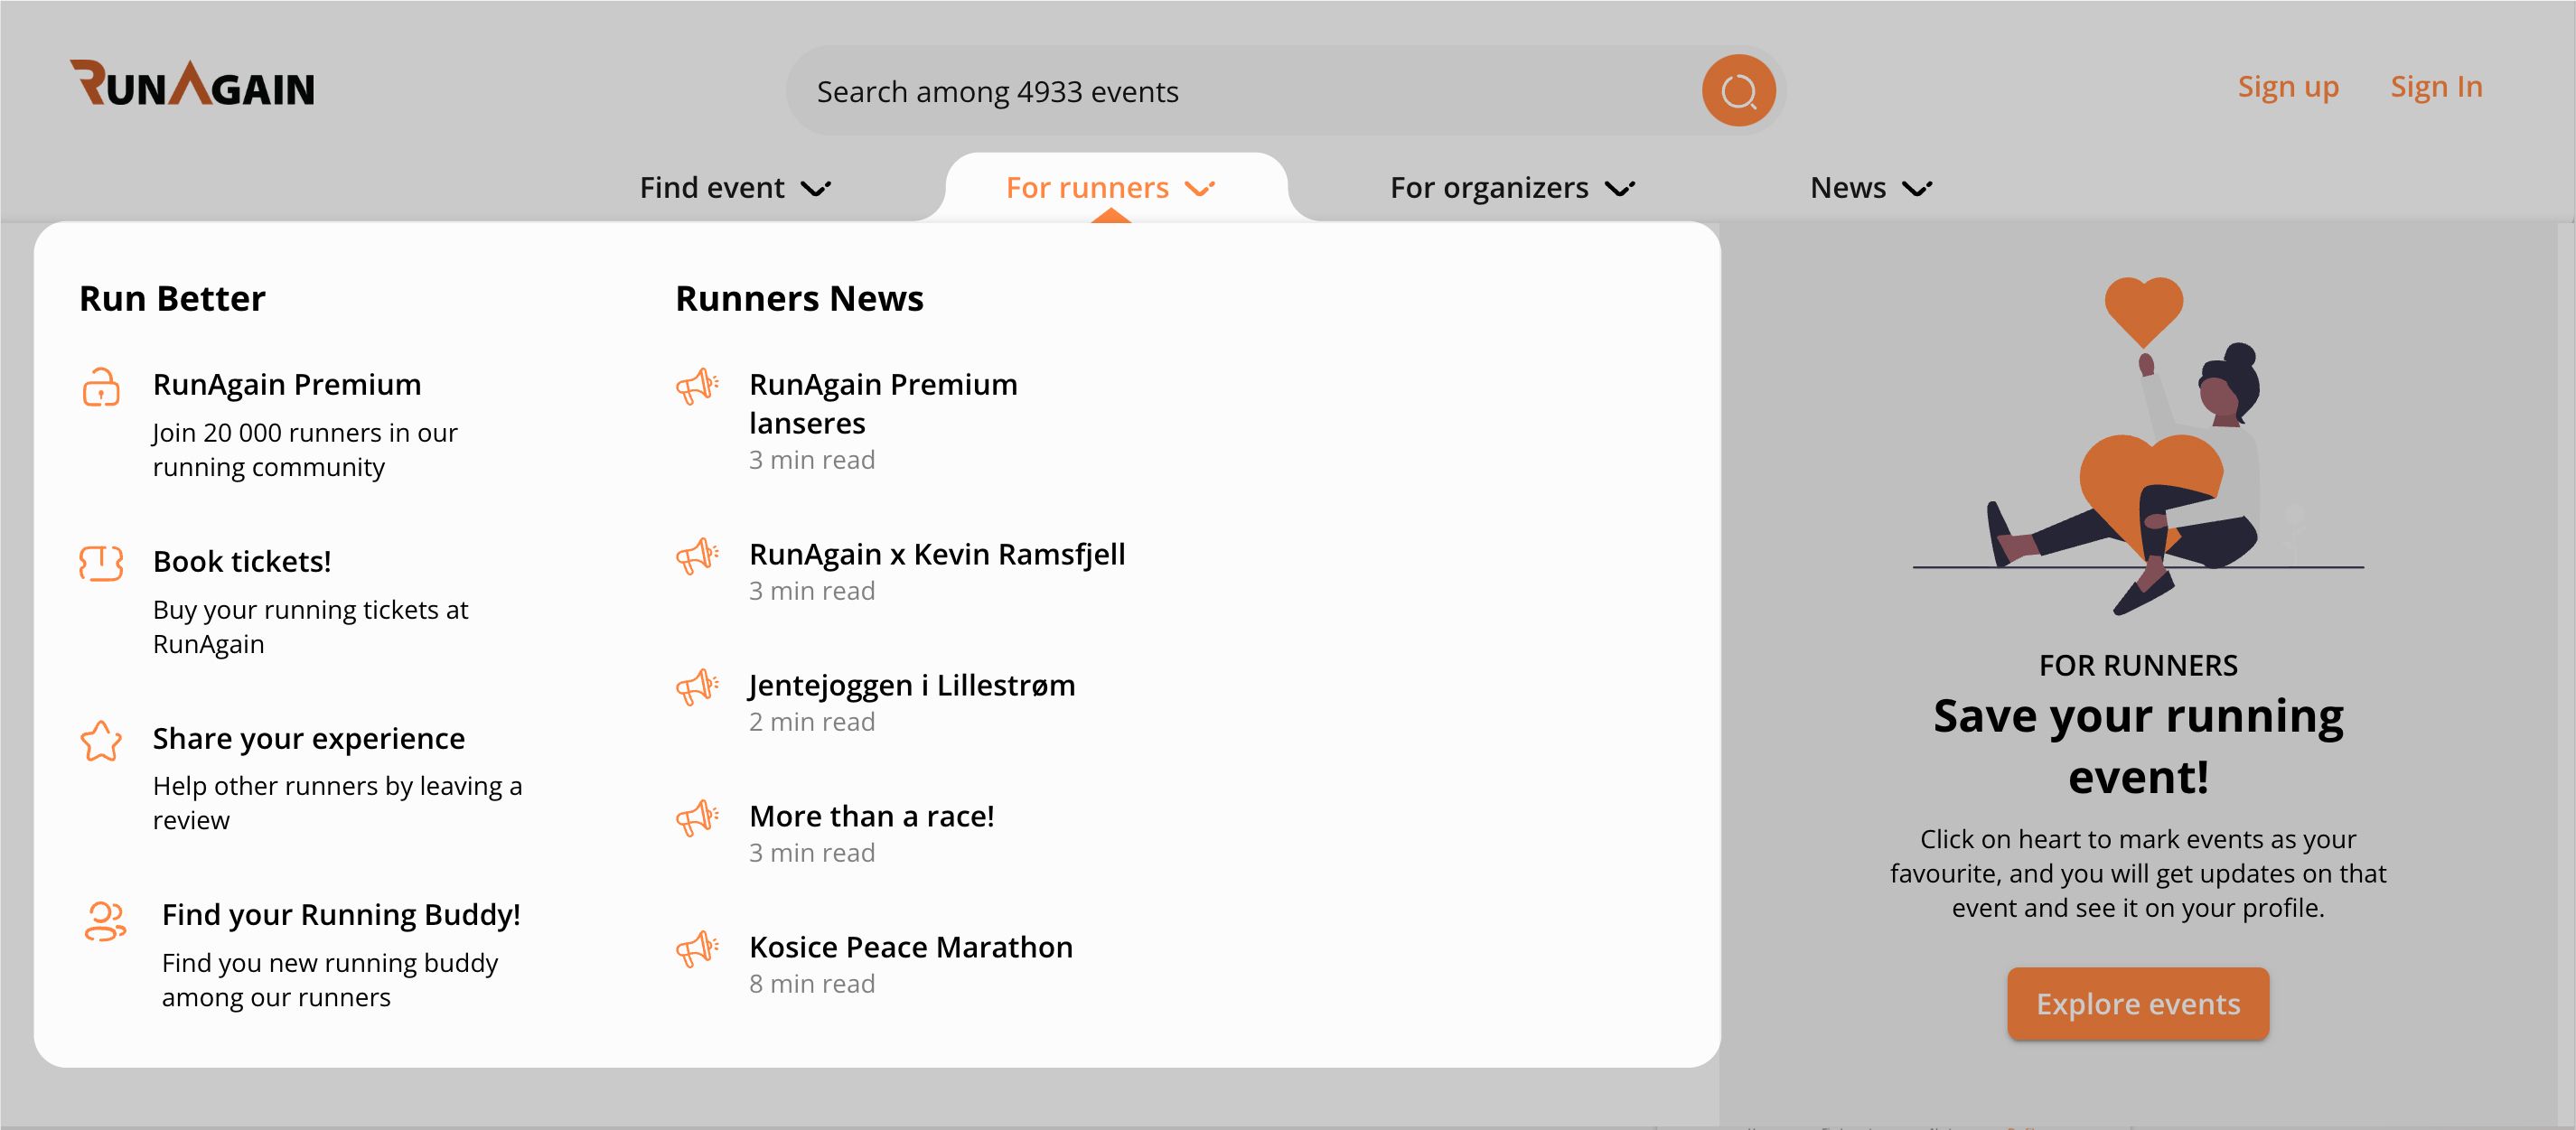Click megaphone icon next to More than a race!
The height and width of the screenshot is (1130, 2576).
coord(697,818)
